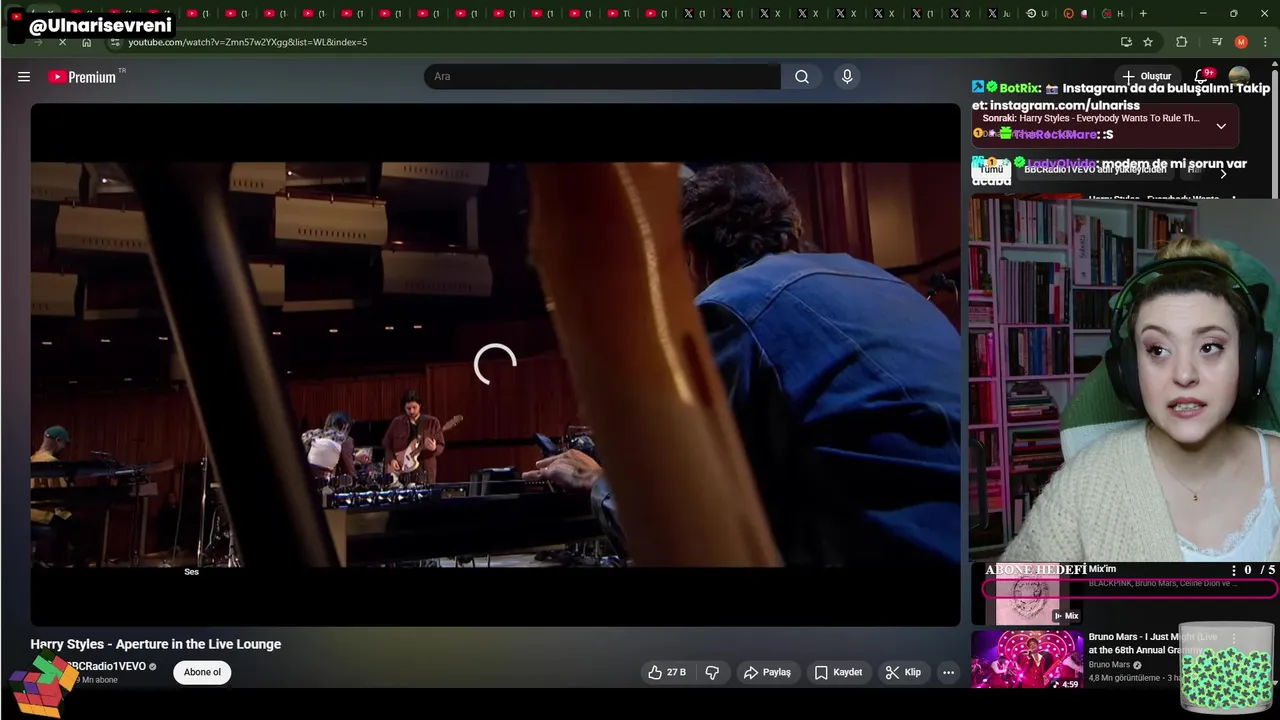The height and width of the screenshot is (720, 1280).
Task: Stop page loading with browser X button
Action: (x=62, y=42)
